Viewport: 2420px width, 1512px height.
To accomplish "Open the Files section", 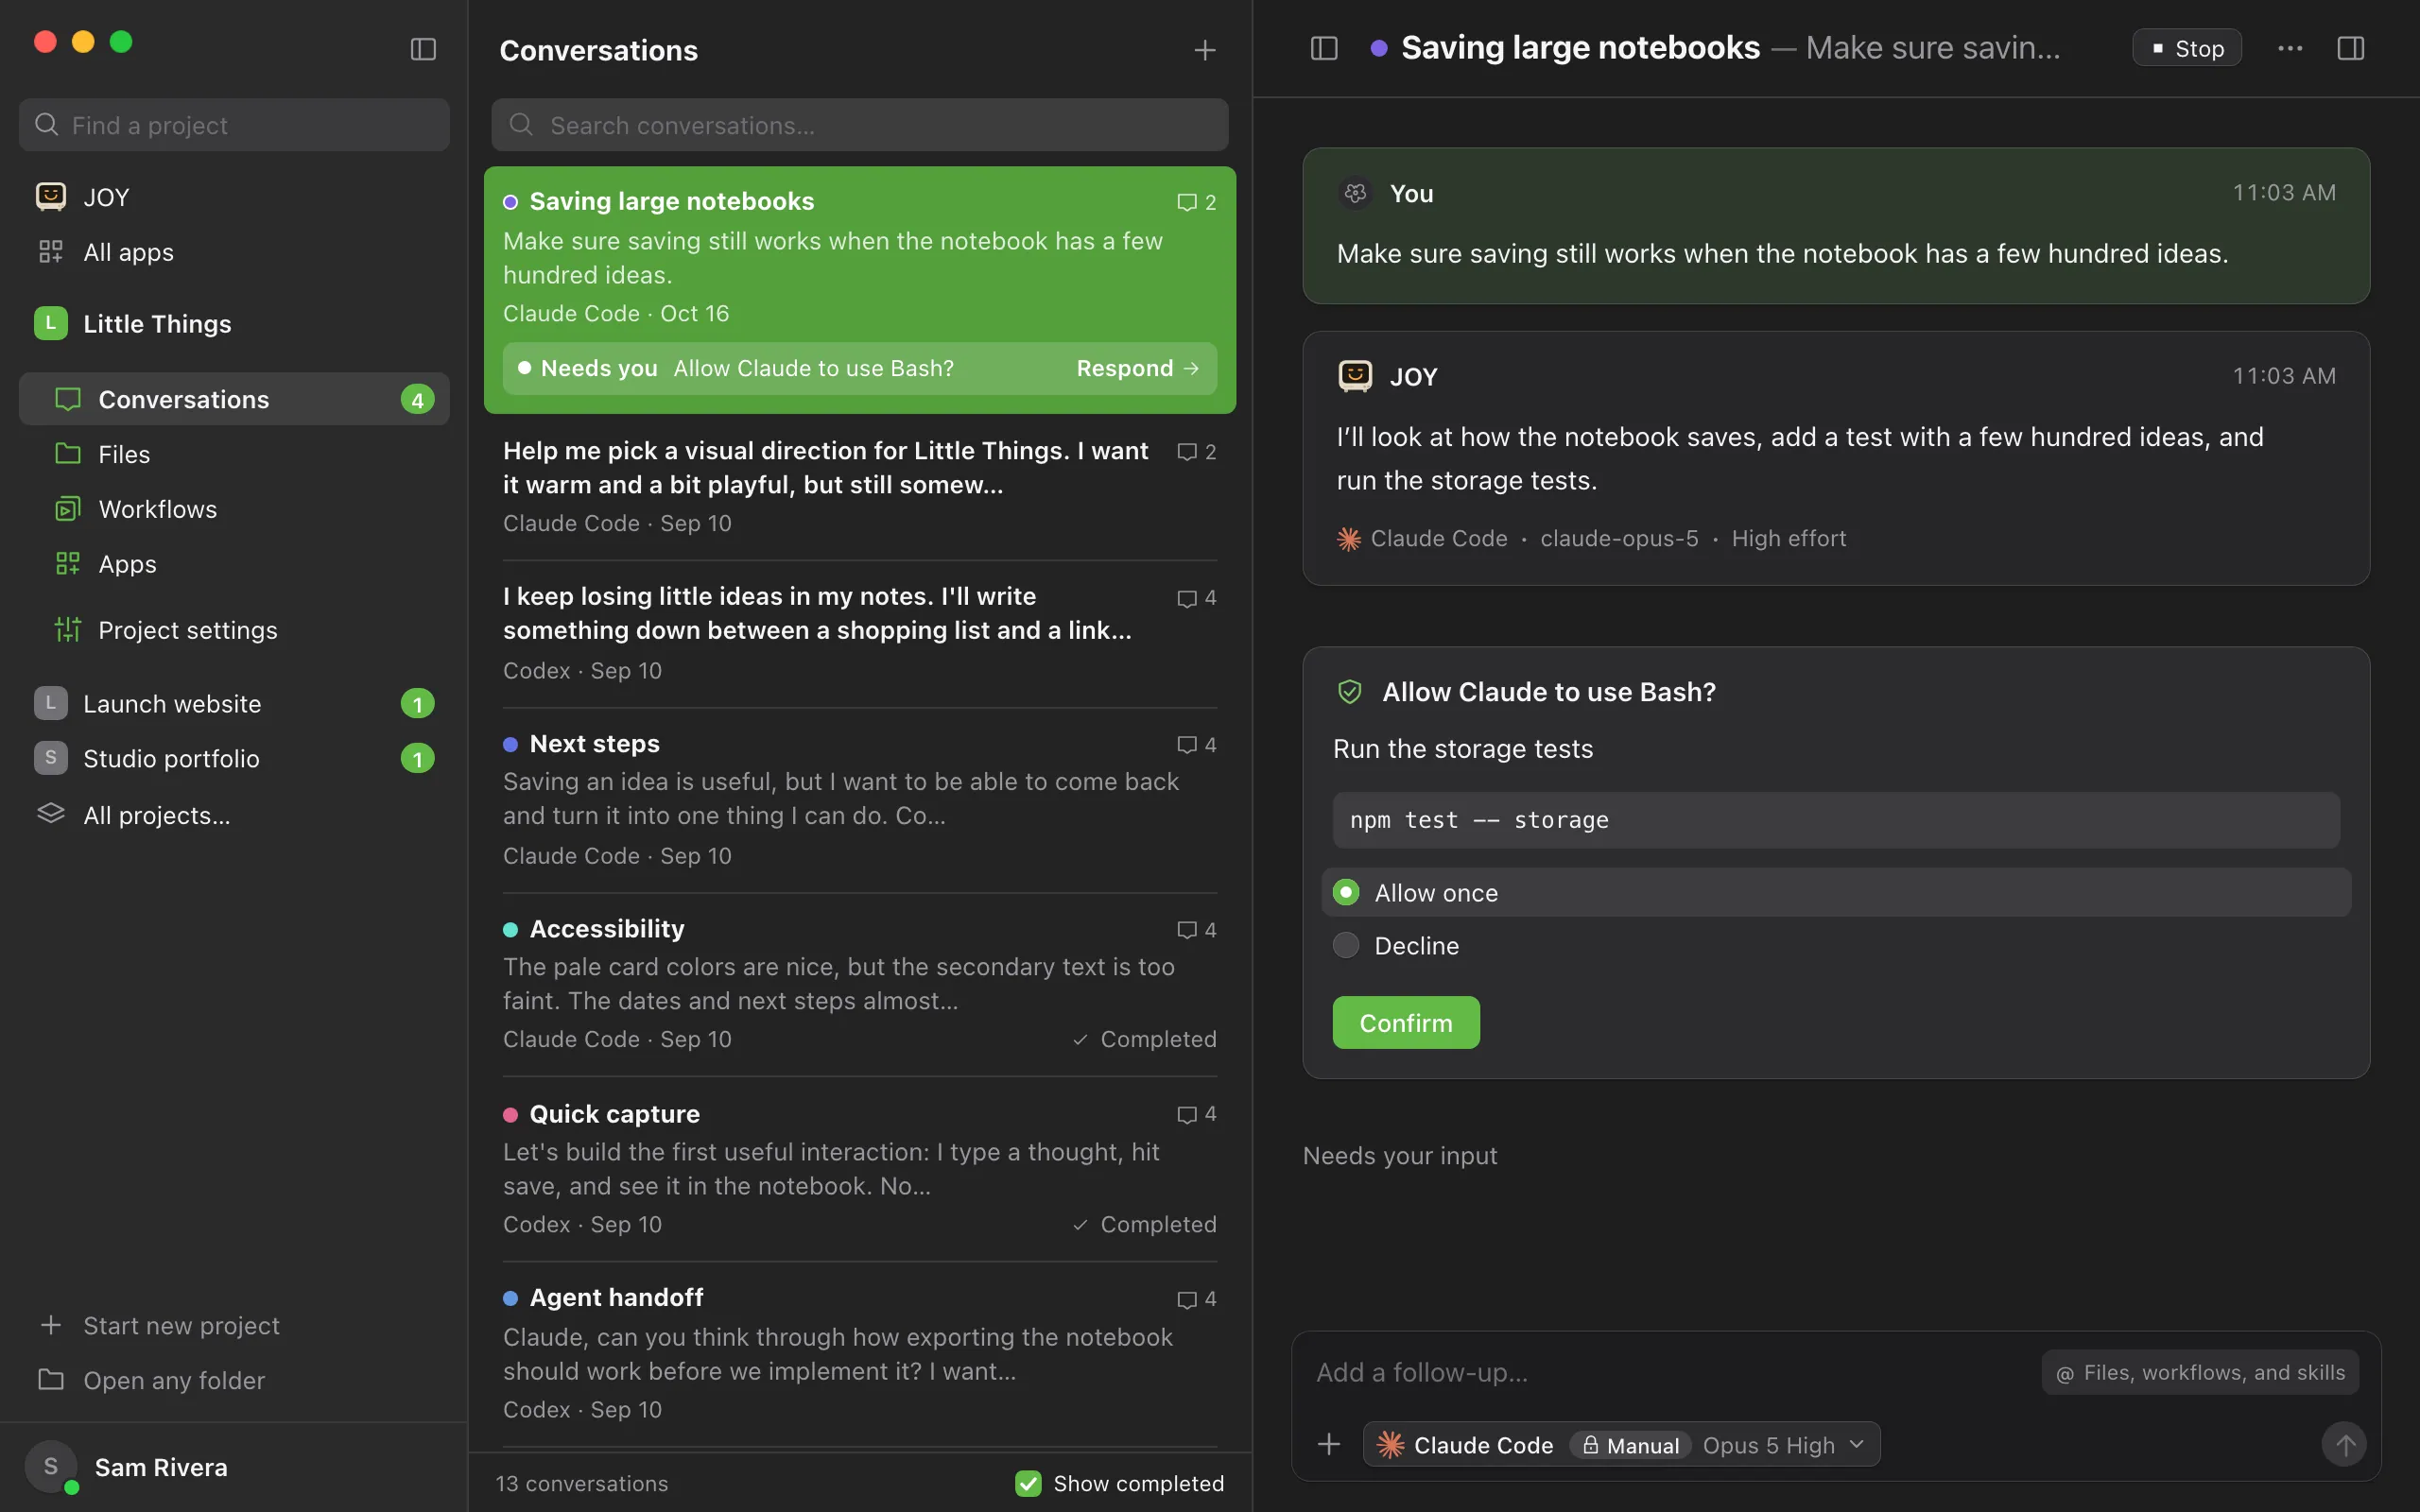I will (x=234, y=454).
